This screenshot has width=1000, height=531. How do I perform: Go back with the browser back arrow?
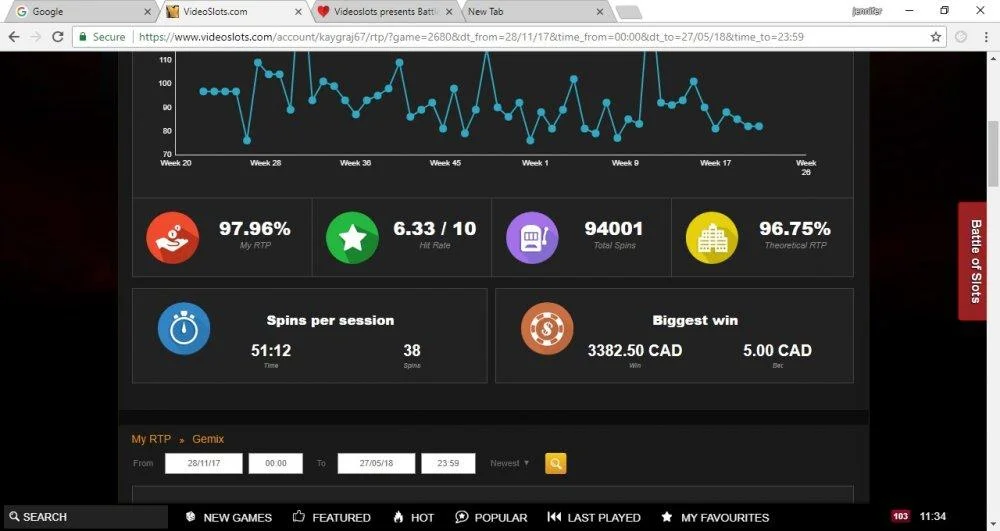pos(14,37)
